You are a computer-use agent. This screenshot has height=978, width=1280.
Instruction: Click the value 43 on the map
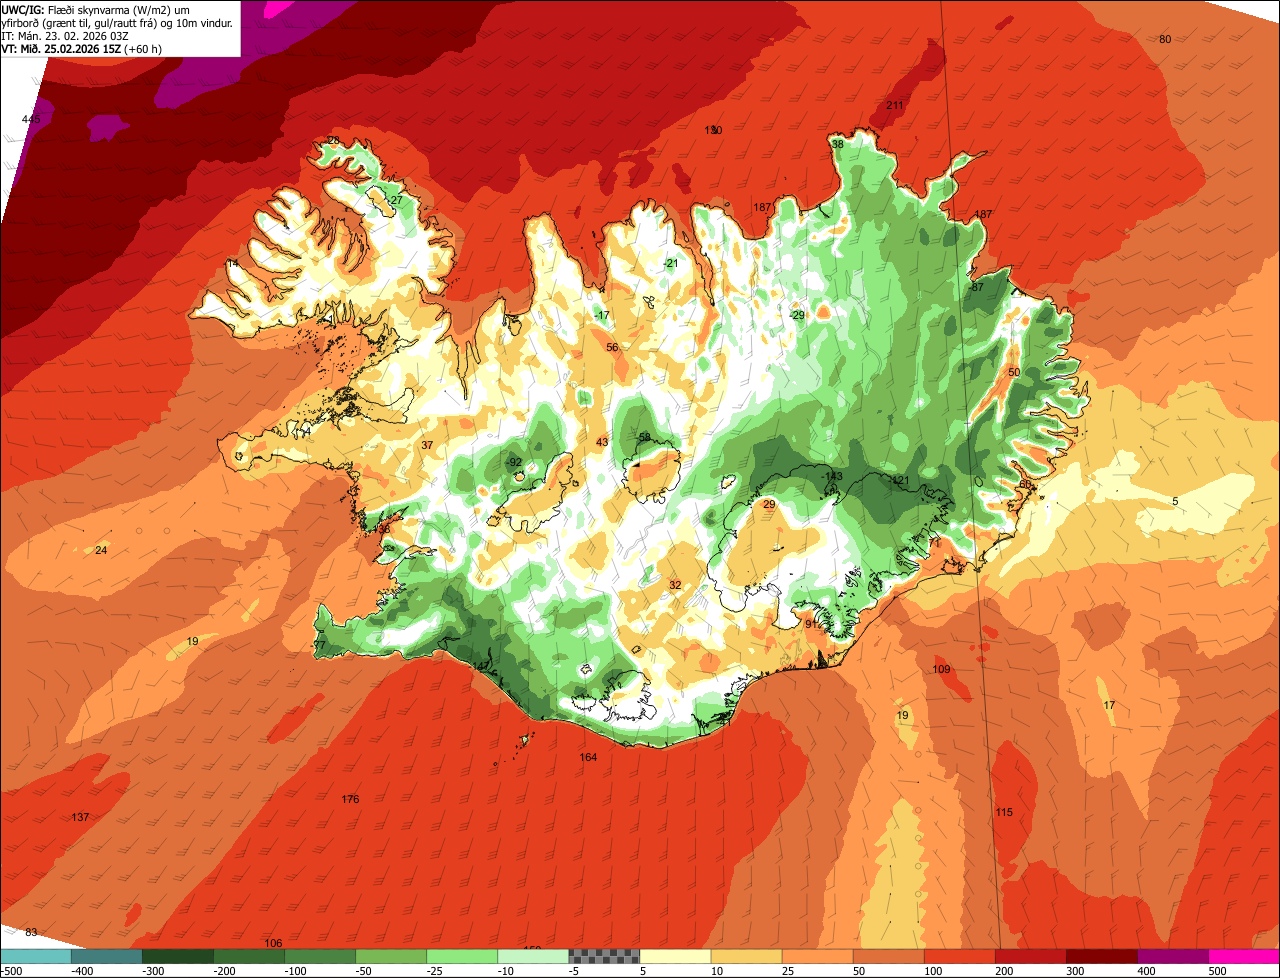point(602,442)
